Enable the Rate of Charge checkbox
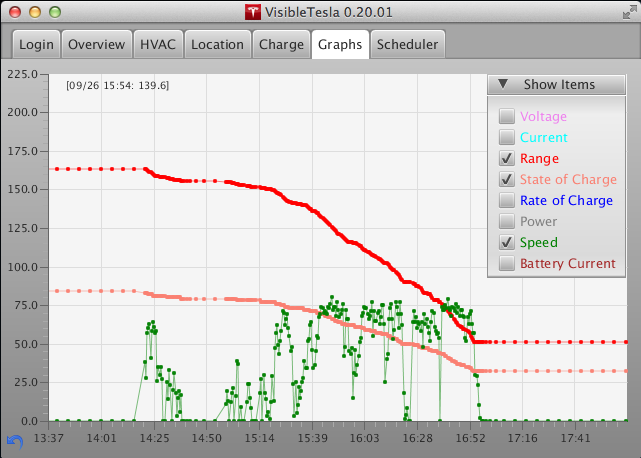Viewport: 641px width, 458px height. [507, 200]
